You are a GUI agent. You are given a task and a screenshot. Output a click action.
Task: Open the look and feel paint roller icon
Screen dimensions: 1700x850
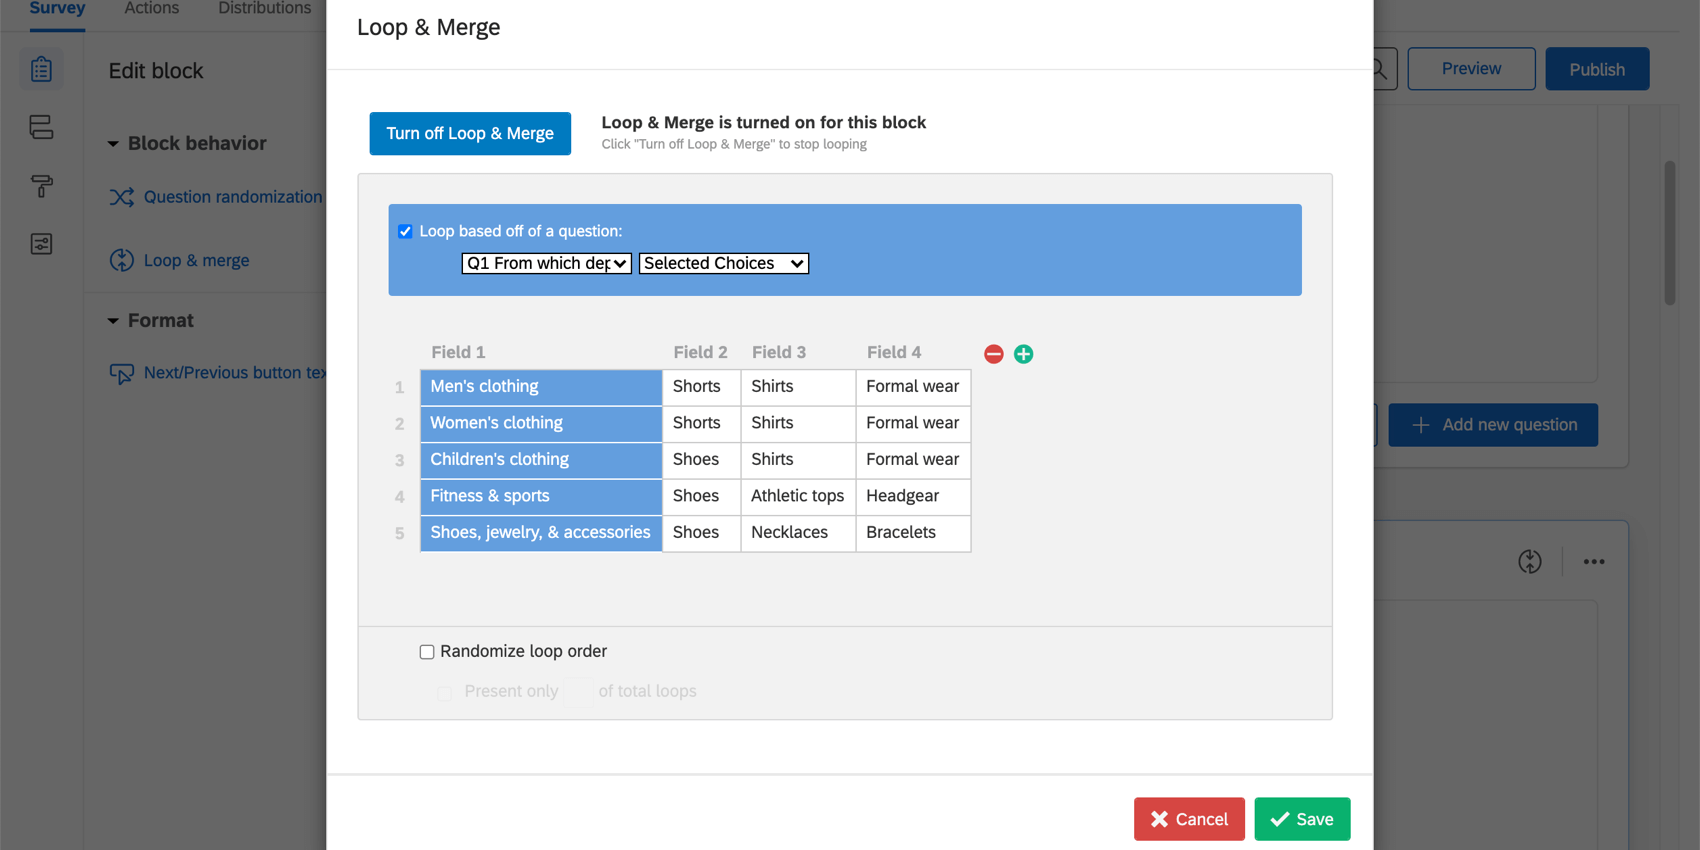point(41,186)
